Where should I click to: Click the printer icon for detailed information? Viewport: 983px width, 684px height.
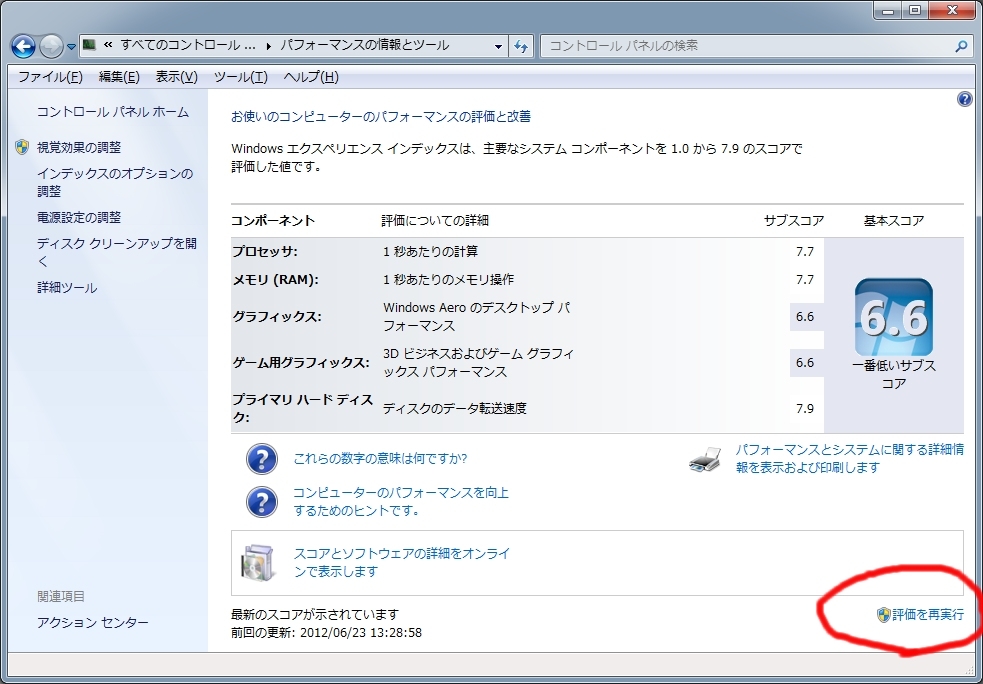(x=706, y=460)
